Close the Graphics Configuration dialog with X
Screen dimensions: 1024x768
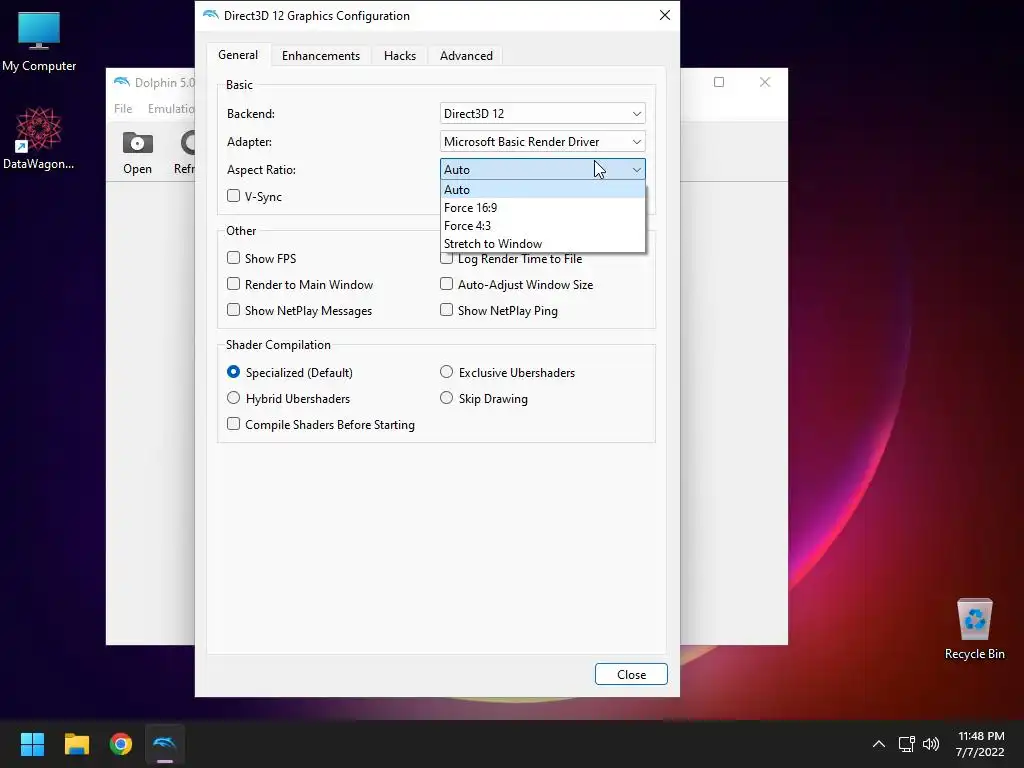[x=665, y=15]
